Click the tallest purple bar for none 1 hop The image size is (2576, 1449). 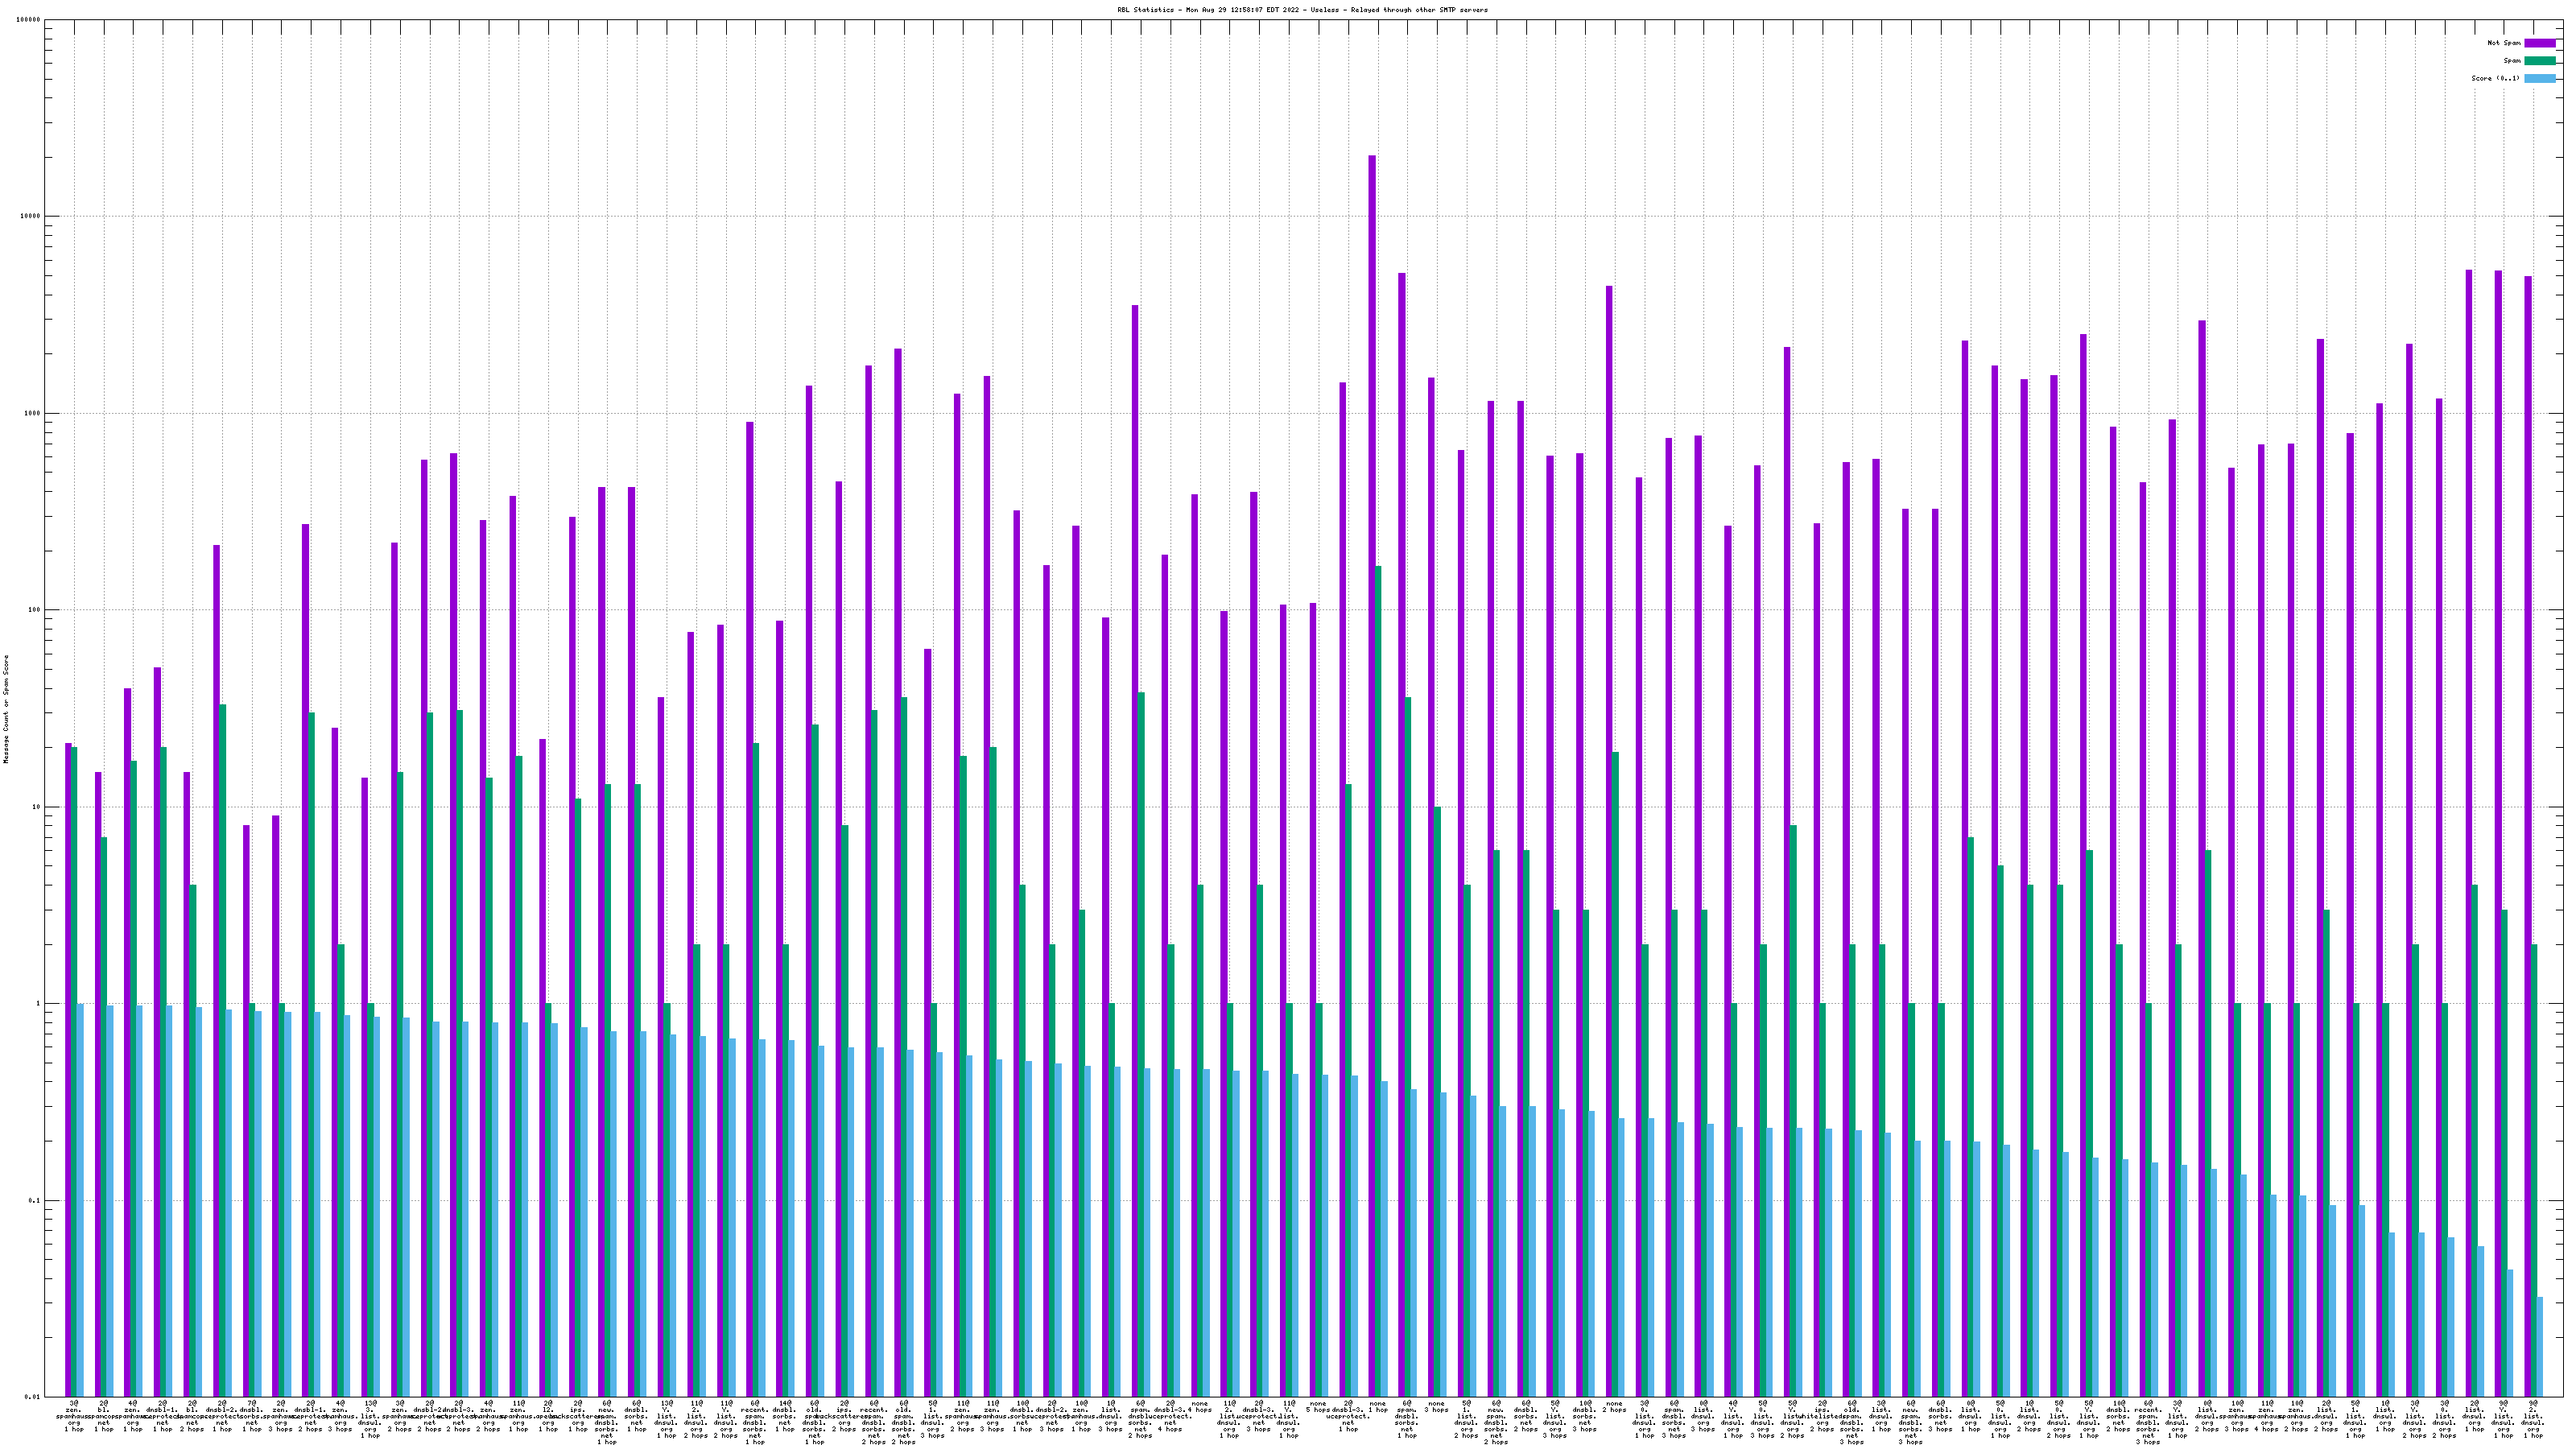point(1372,700)
